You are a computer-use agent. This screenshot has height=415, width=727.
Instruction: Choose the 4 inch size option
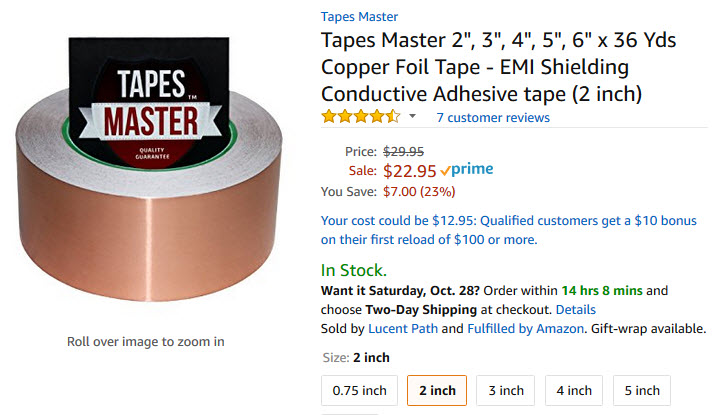(x=574, y=390)
